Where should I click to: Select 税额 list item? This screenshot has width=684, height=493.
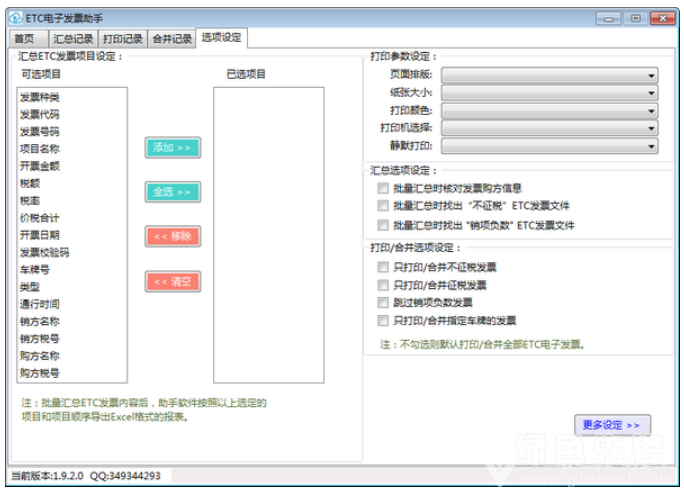(30, 183)
